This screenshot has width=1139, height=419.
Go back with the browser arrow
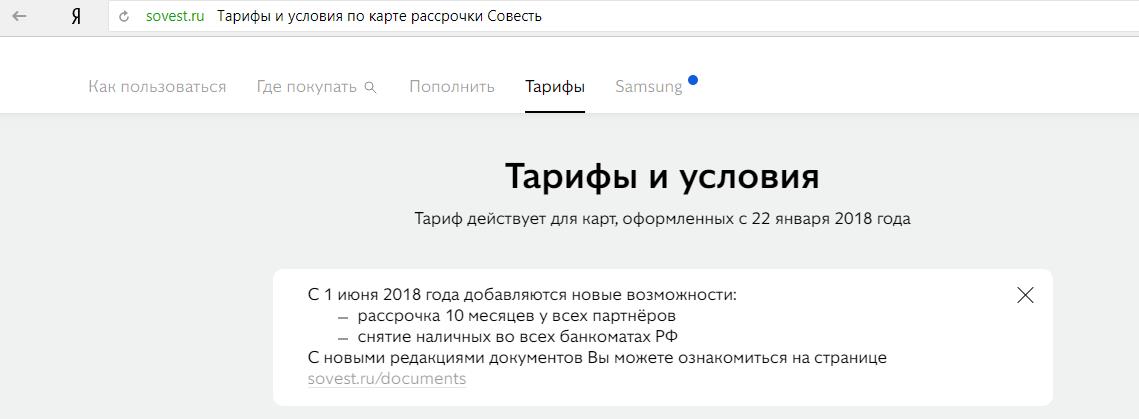[x=20, y=16]
